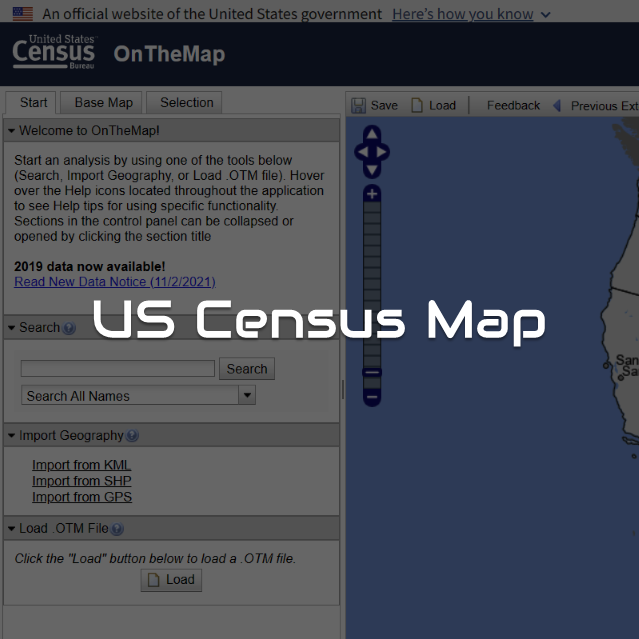Click the US flag icon in banner
This screenshot has width=639, height=639.
23,14
